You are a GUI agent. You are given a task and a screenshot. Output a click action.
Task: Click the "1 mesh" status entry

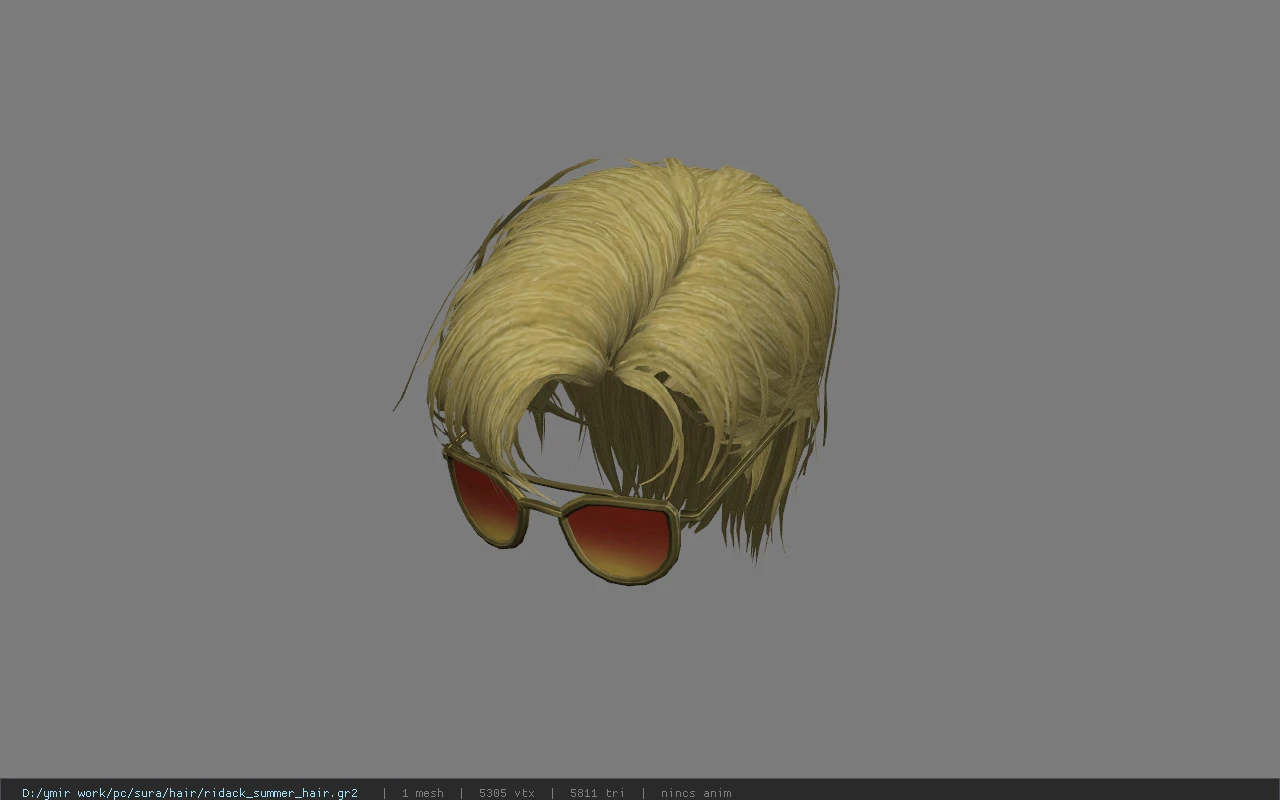click(x=423, y=793)
